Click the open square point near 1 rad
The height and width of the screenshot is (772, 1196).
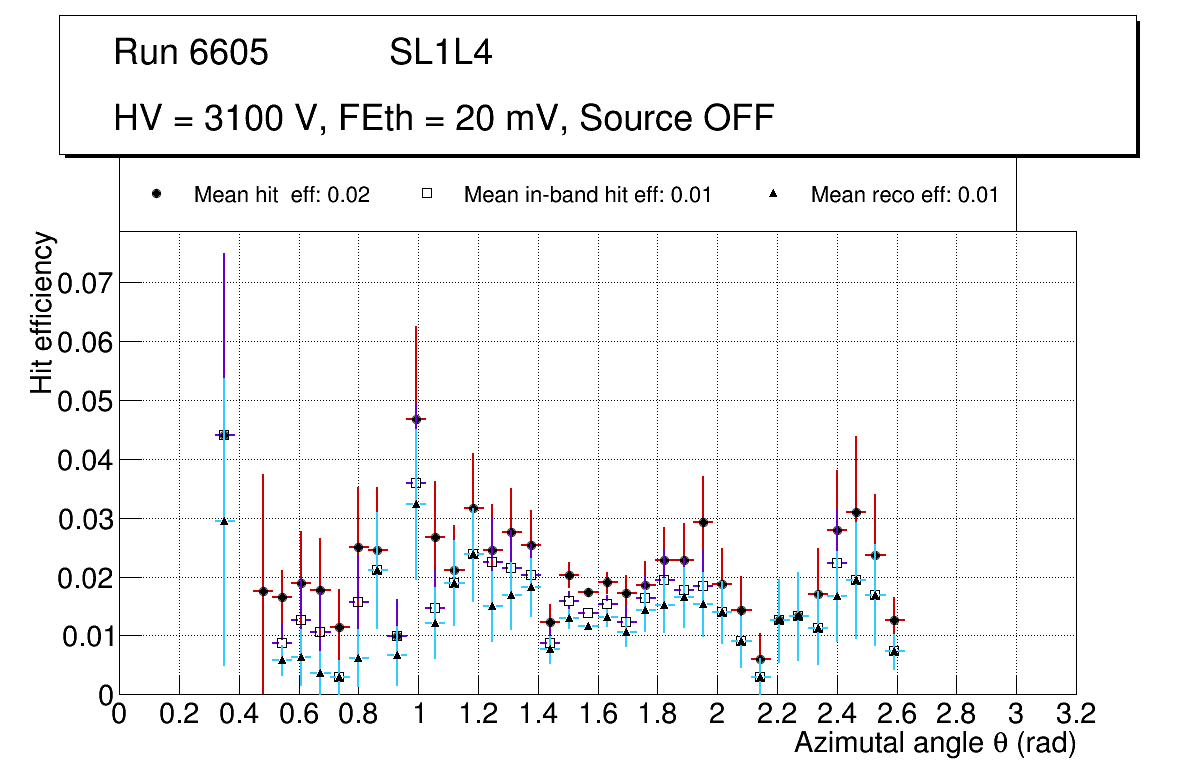click(x=416, y=483)
